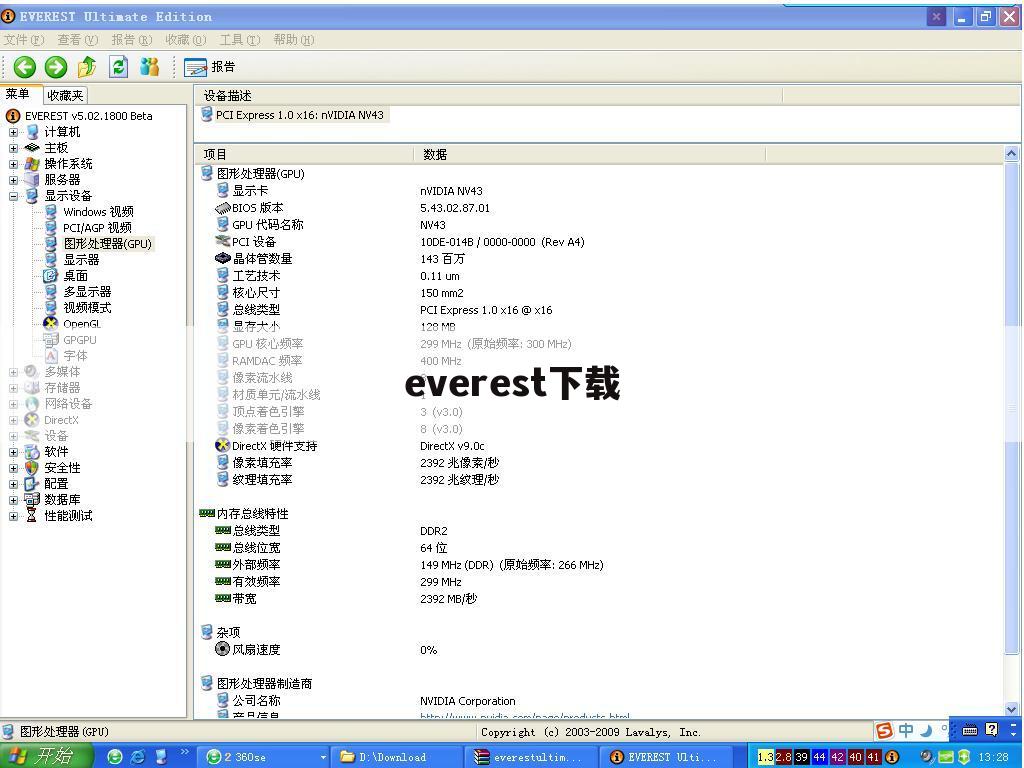The height and width of the screenshot is (768, 1024).
Task: Click the OpenGL tree item icon
Action: coord(50,323)
